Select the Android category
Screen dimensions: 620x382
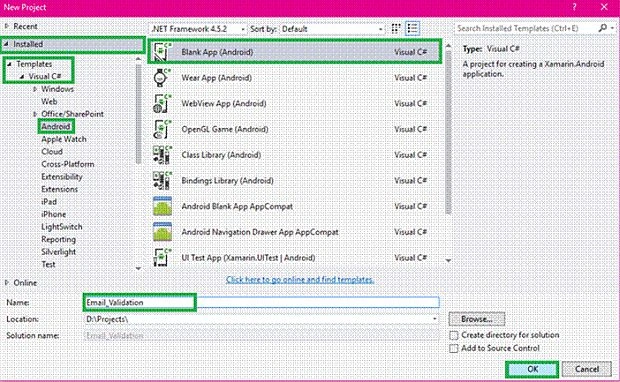pos(56,127)
